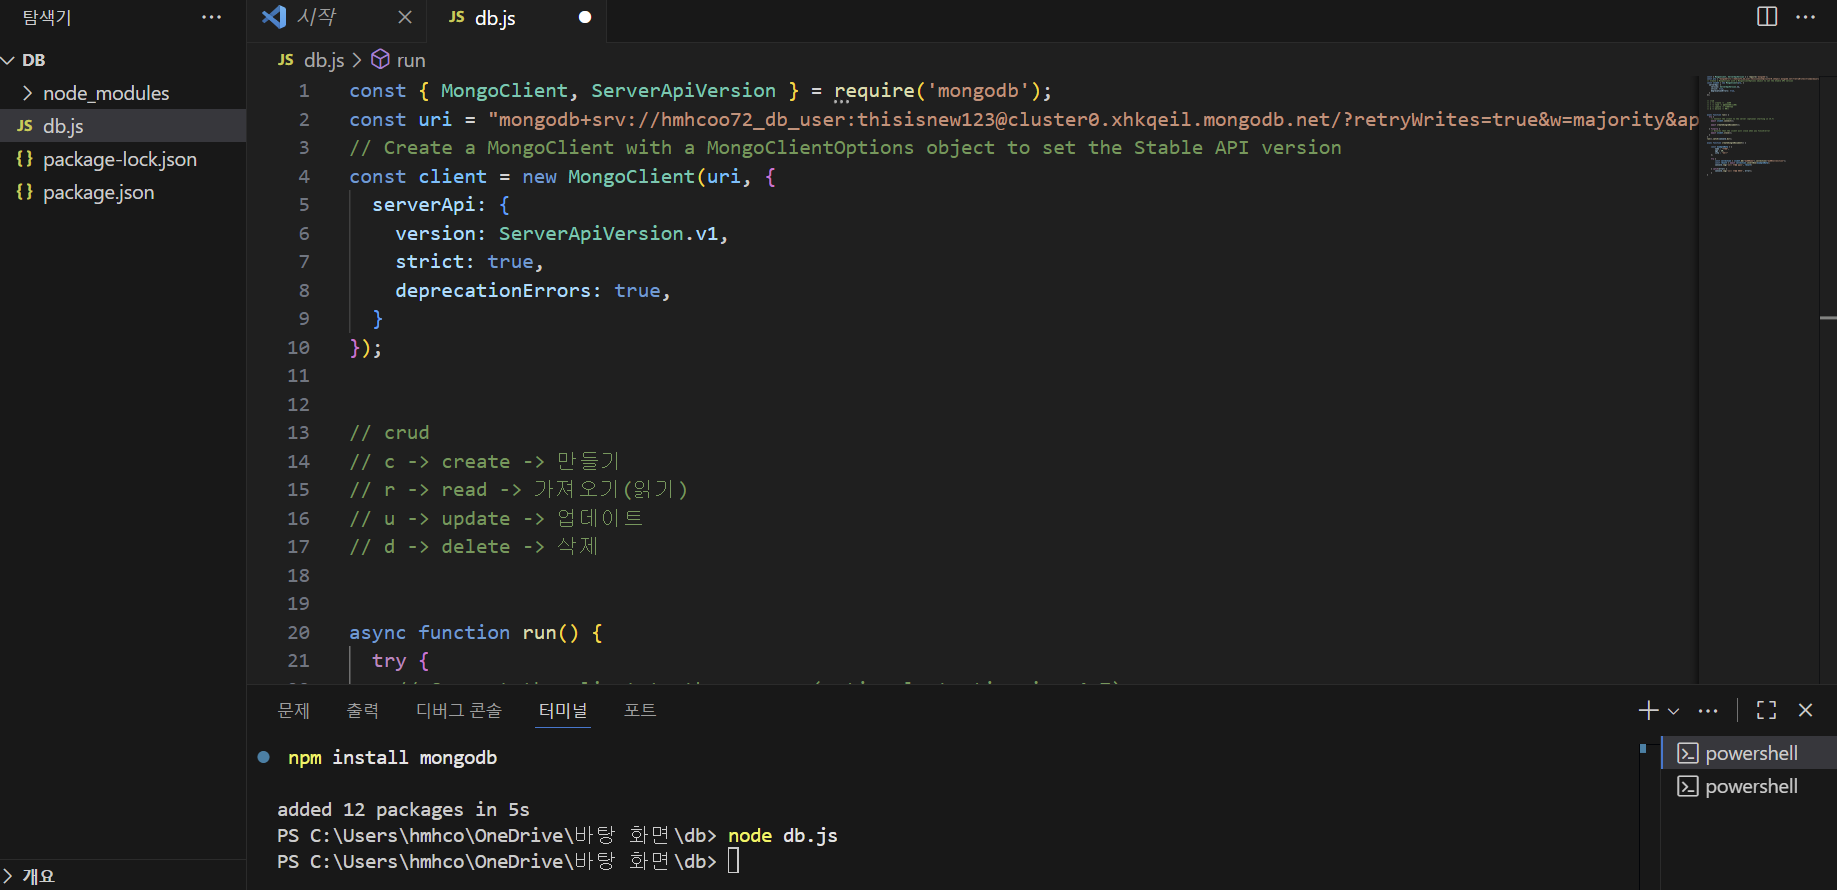The image size is (1837, 890).
Task: Switch to the 문제 problems tab
Action: pyautogui.click(x=293, y=710)
